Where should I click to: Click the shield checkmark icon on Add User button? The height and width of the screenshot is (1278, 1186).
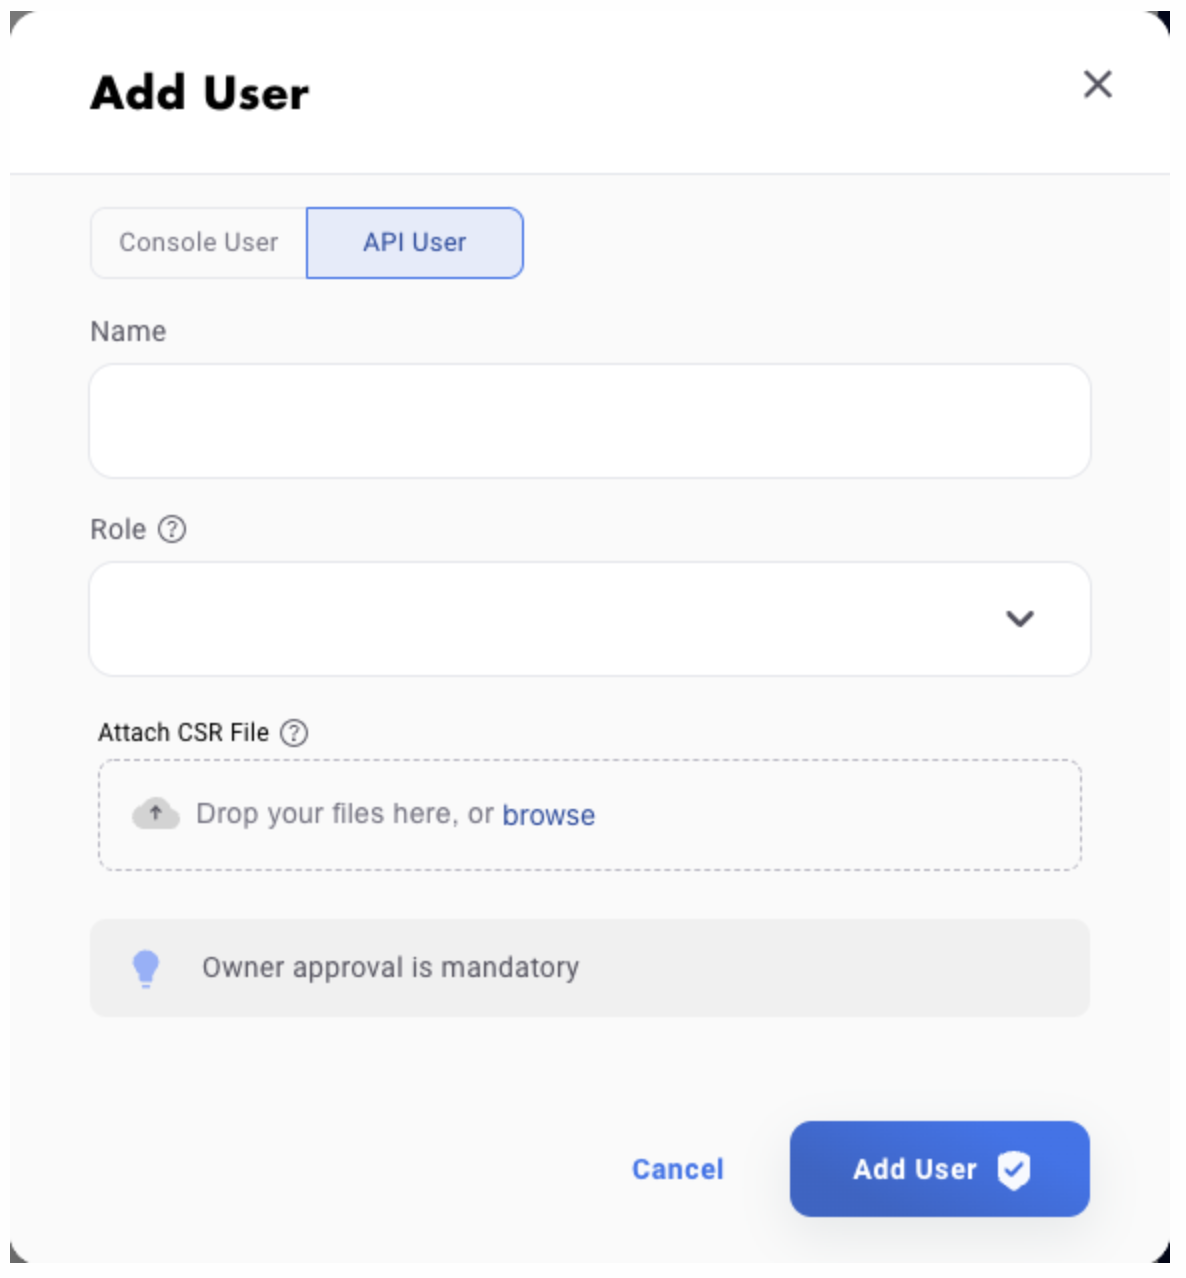tap(1014, 1170)
